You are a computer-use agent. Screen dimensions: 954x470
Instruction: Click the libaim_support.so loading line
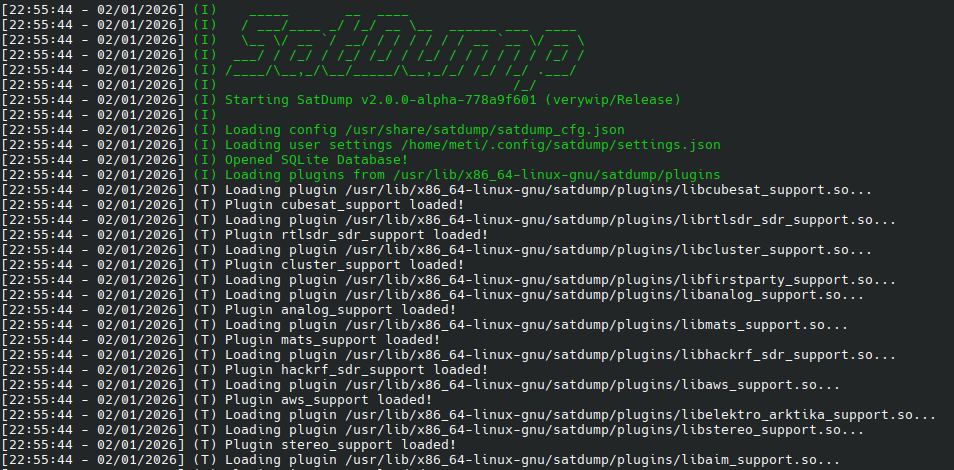421,460
